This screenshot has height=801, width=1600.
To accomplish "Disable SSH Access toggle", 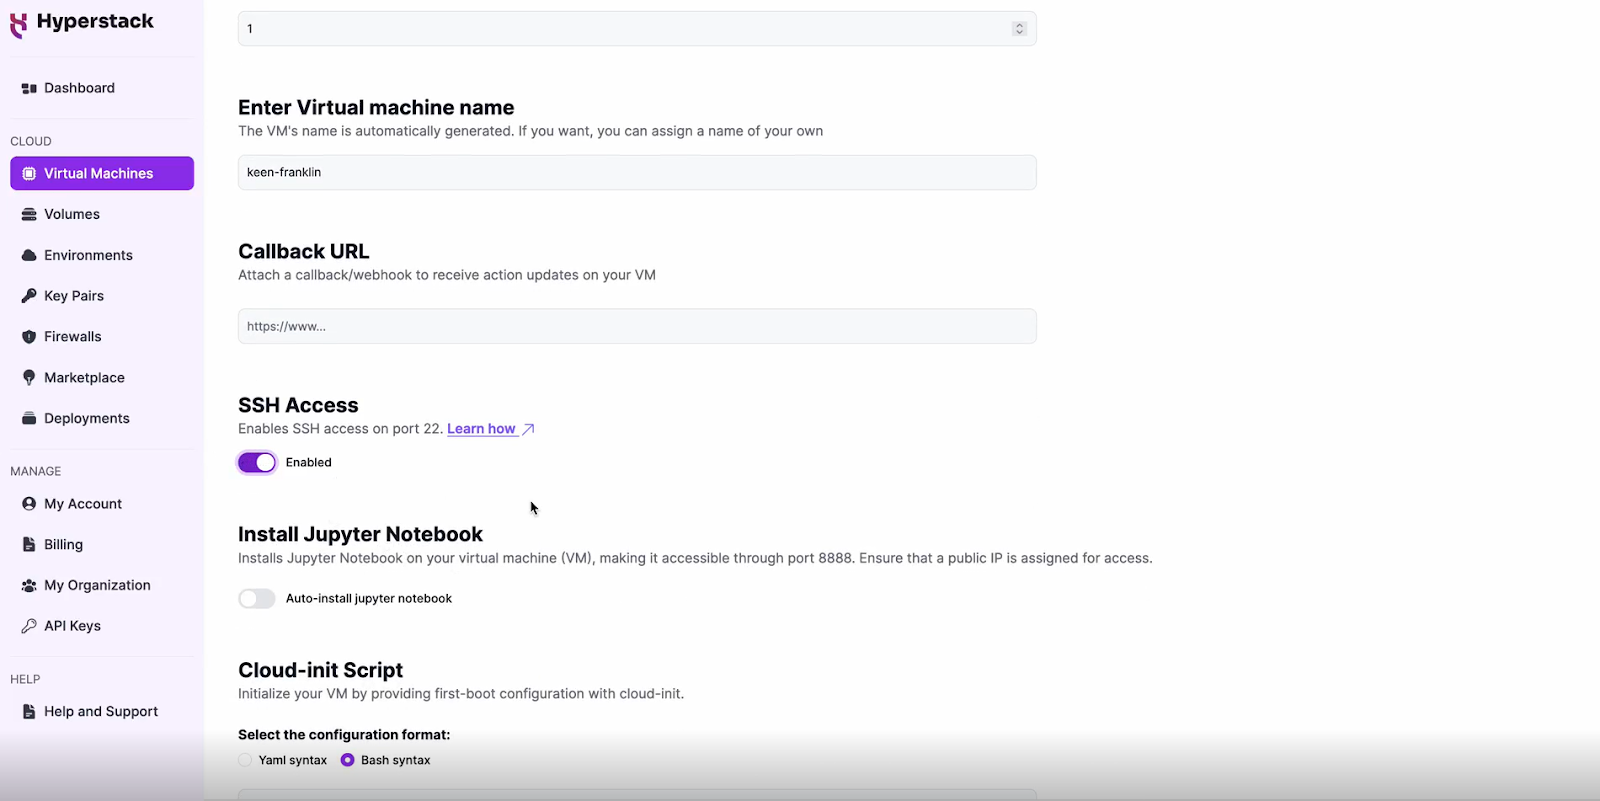I will click(x=256, y=462).
